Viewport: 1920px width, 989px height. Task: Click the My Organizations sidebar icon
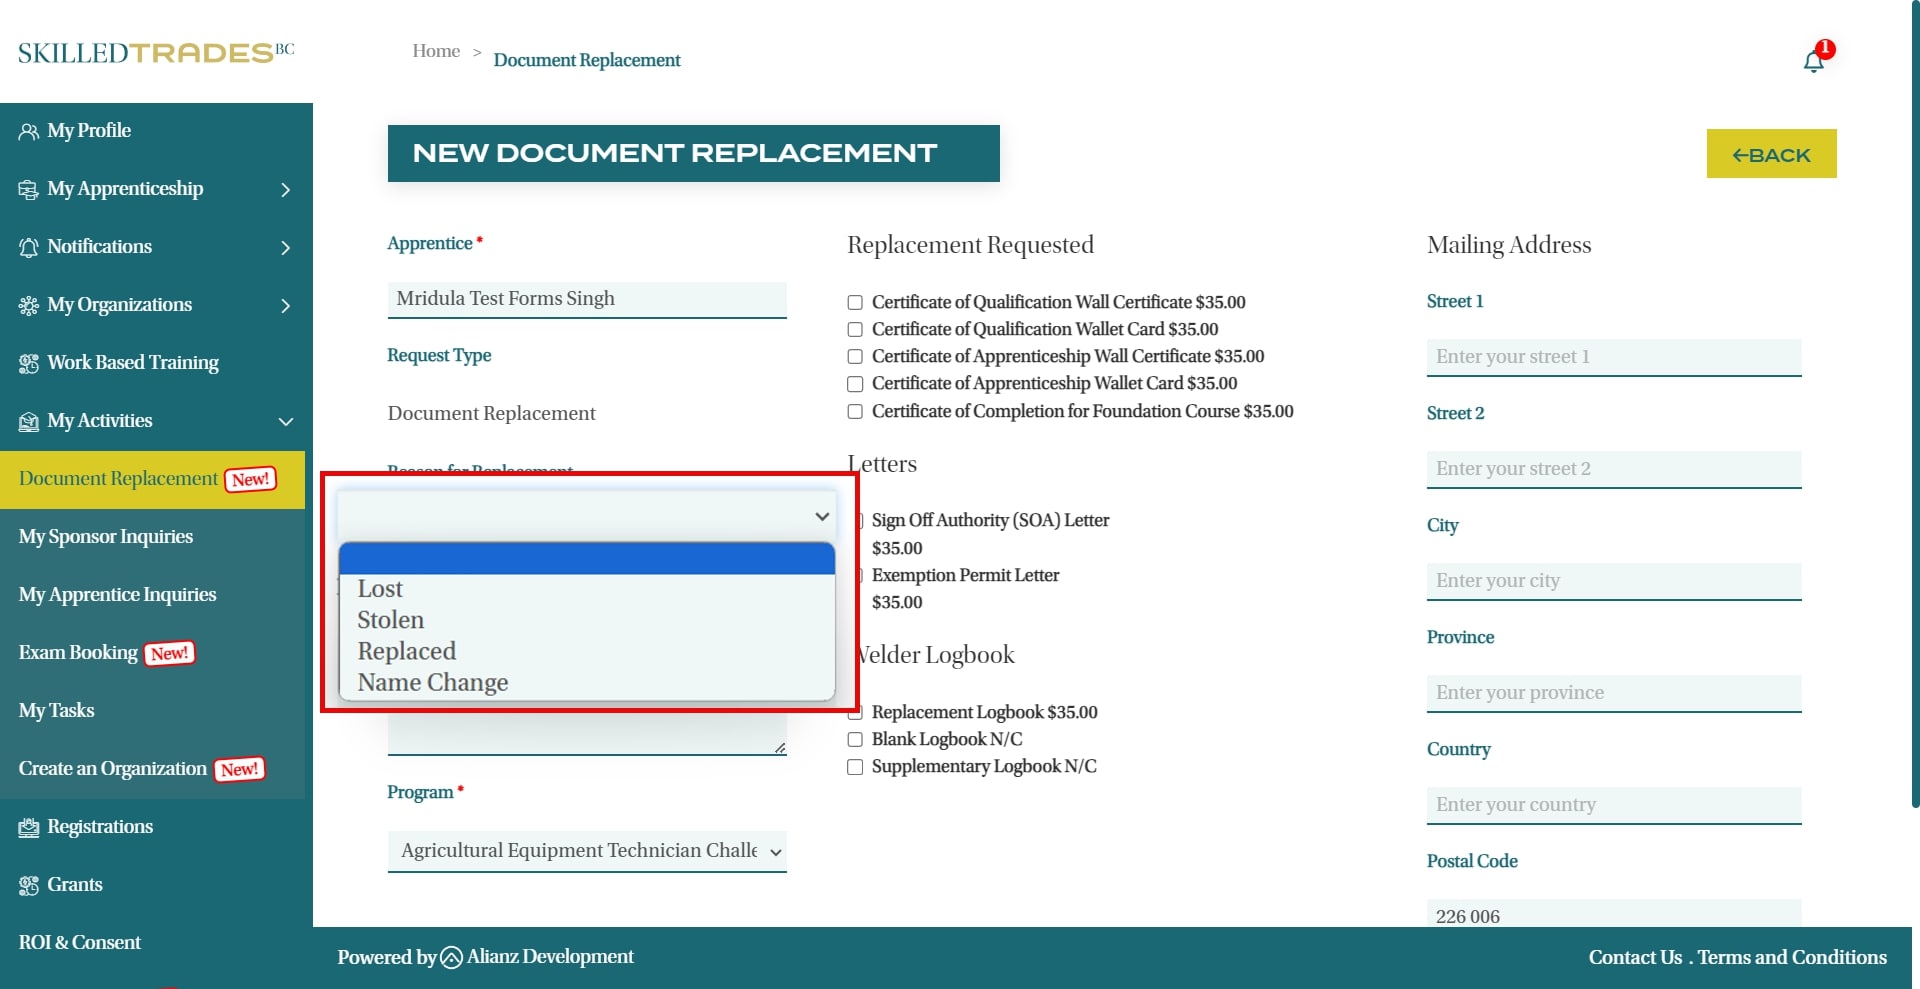(x=29, y=306)
